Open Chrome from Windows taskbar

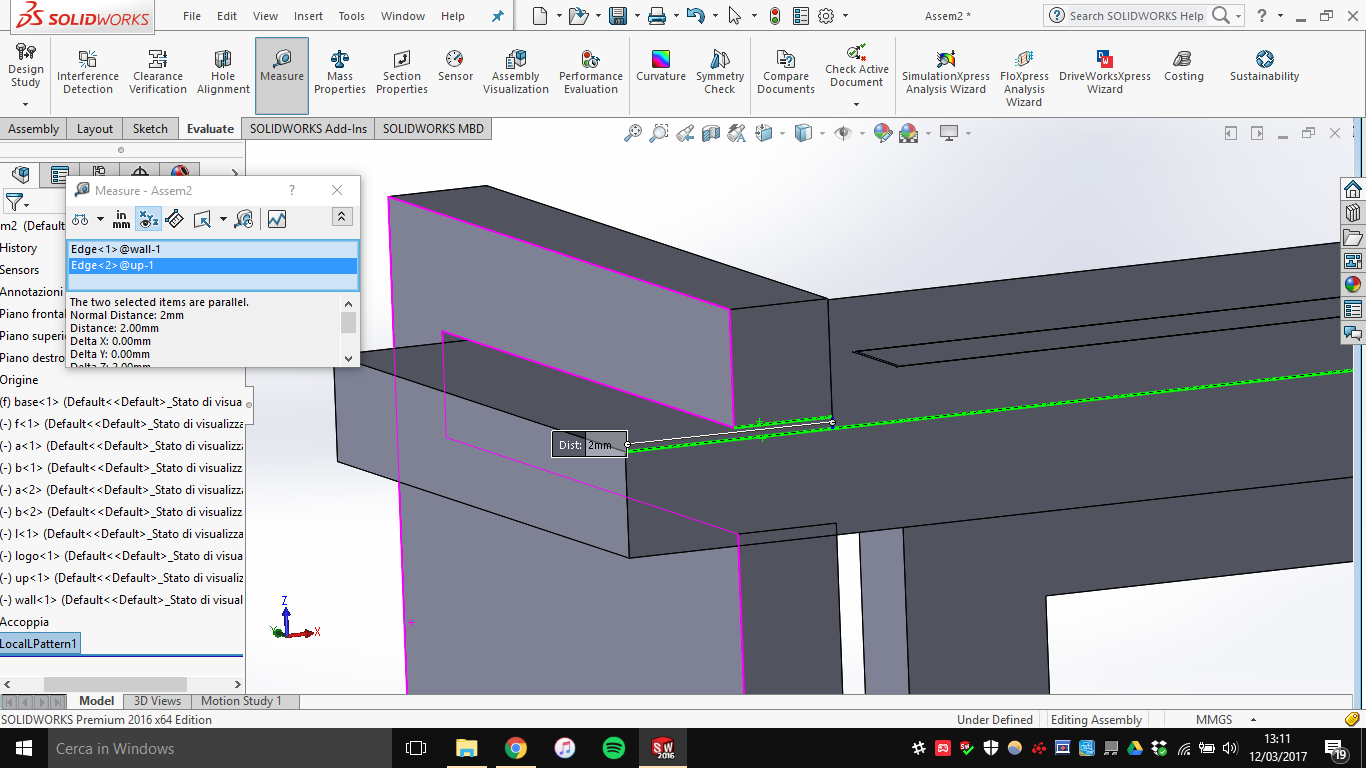point(515,748)
